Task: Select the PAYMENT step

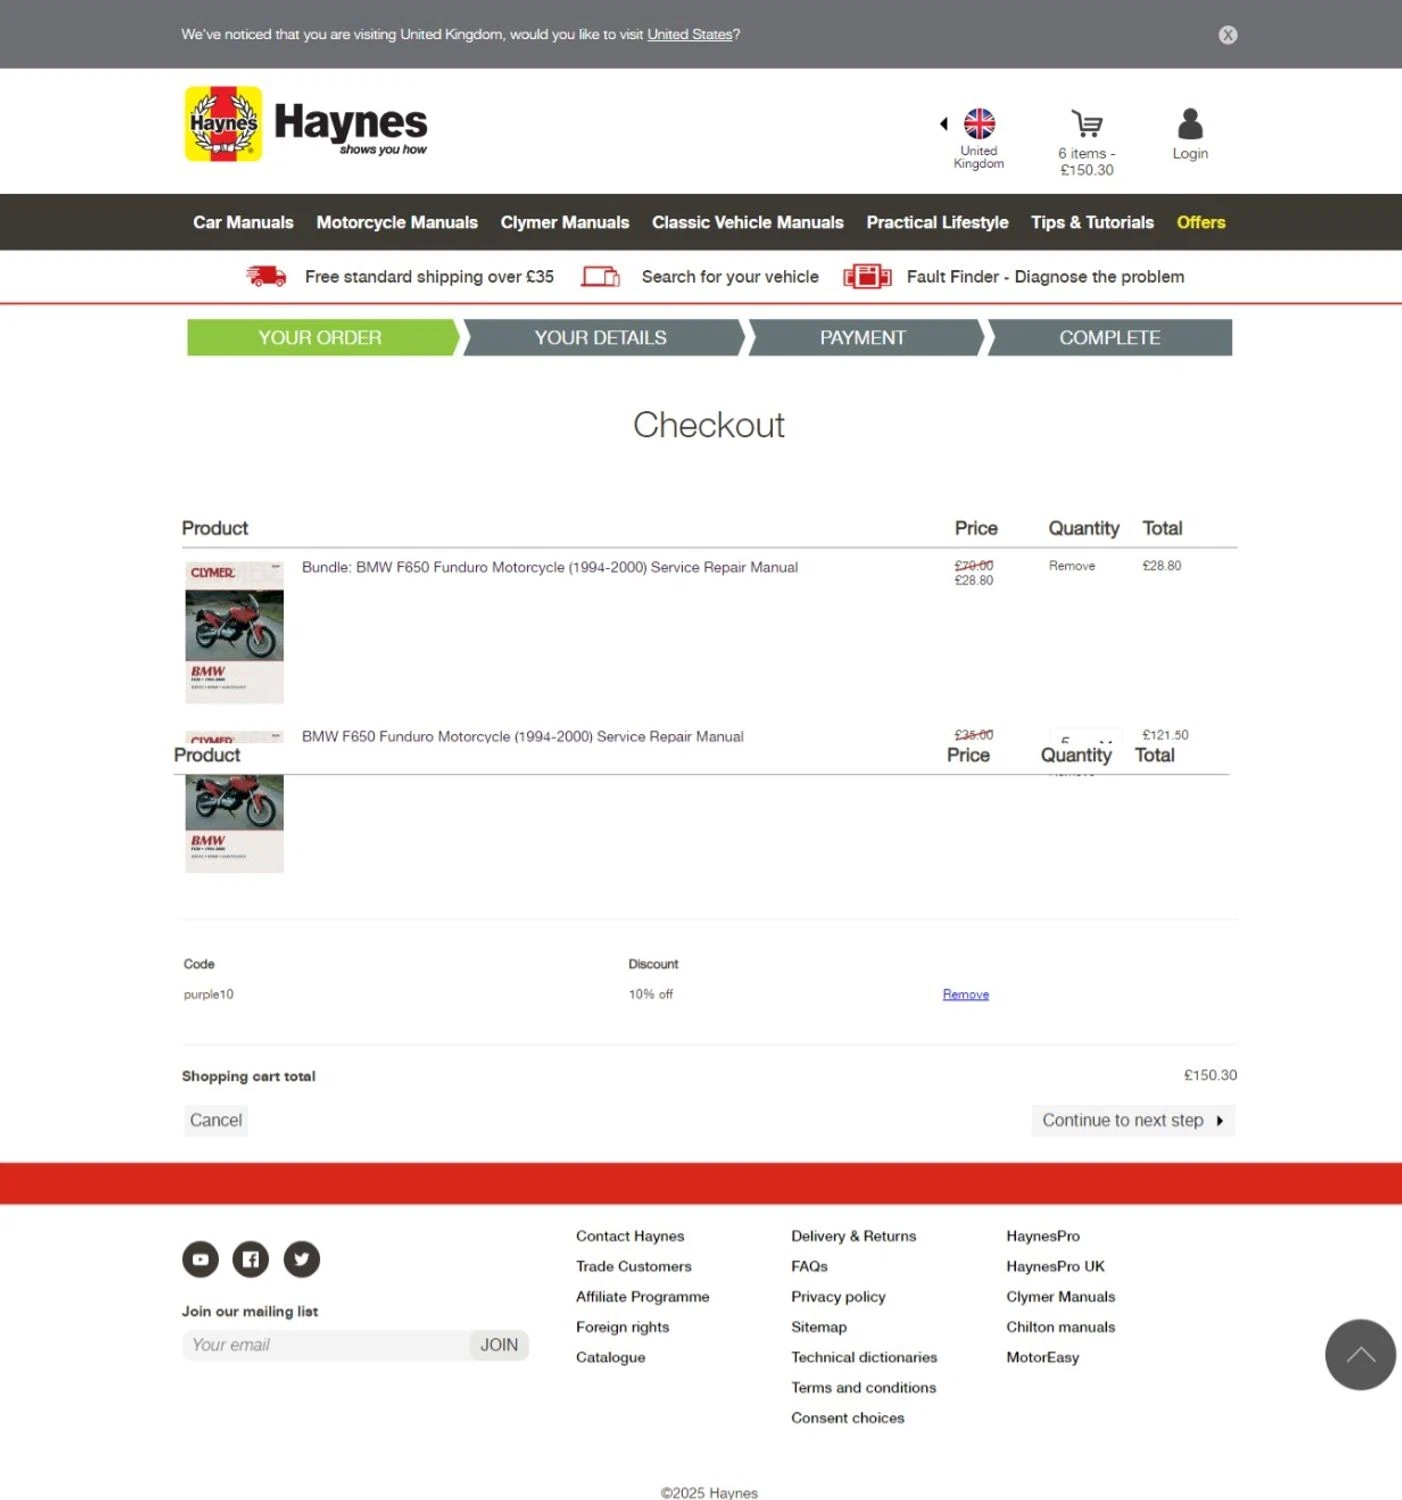Action: coord(863,338)
